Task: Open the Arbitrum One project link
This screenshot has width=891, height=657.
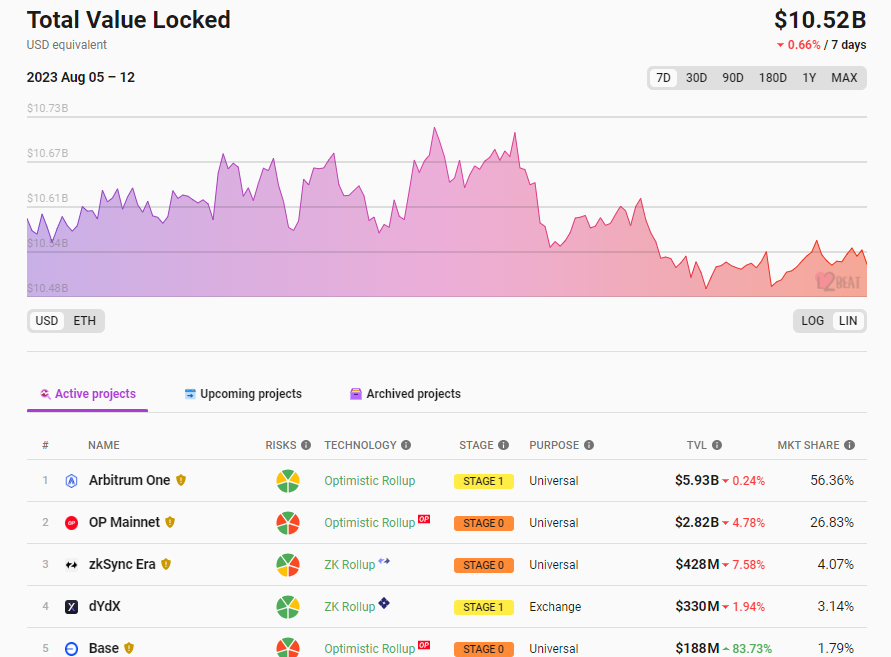Action: [x=129, y=481]
